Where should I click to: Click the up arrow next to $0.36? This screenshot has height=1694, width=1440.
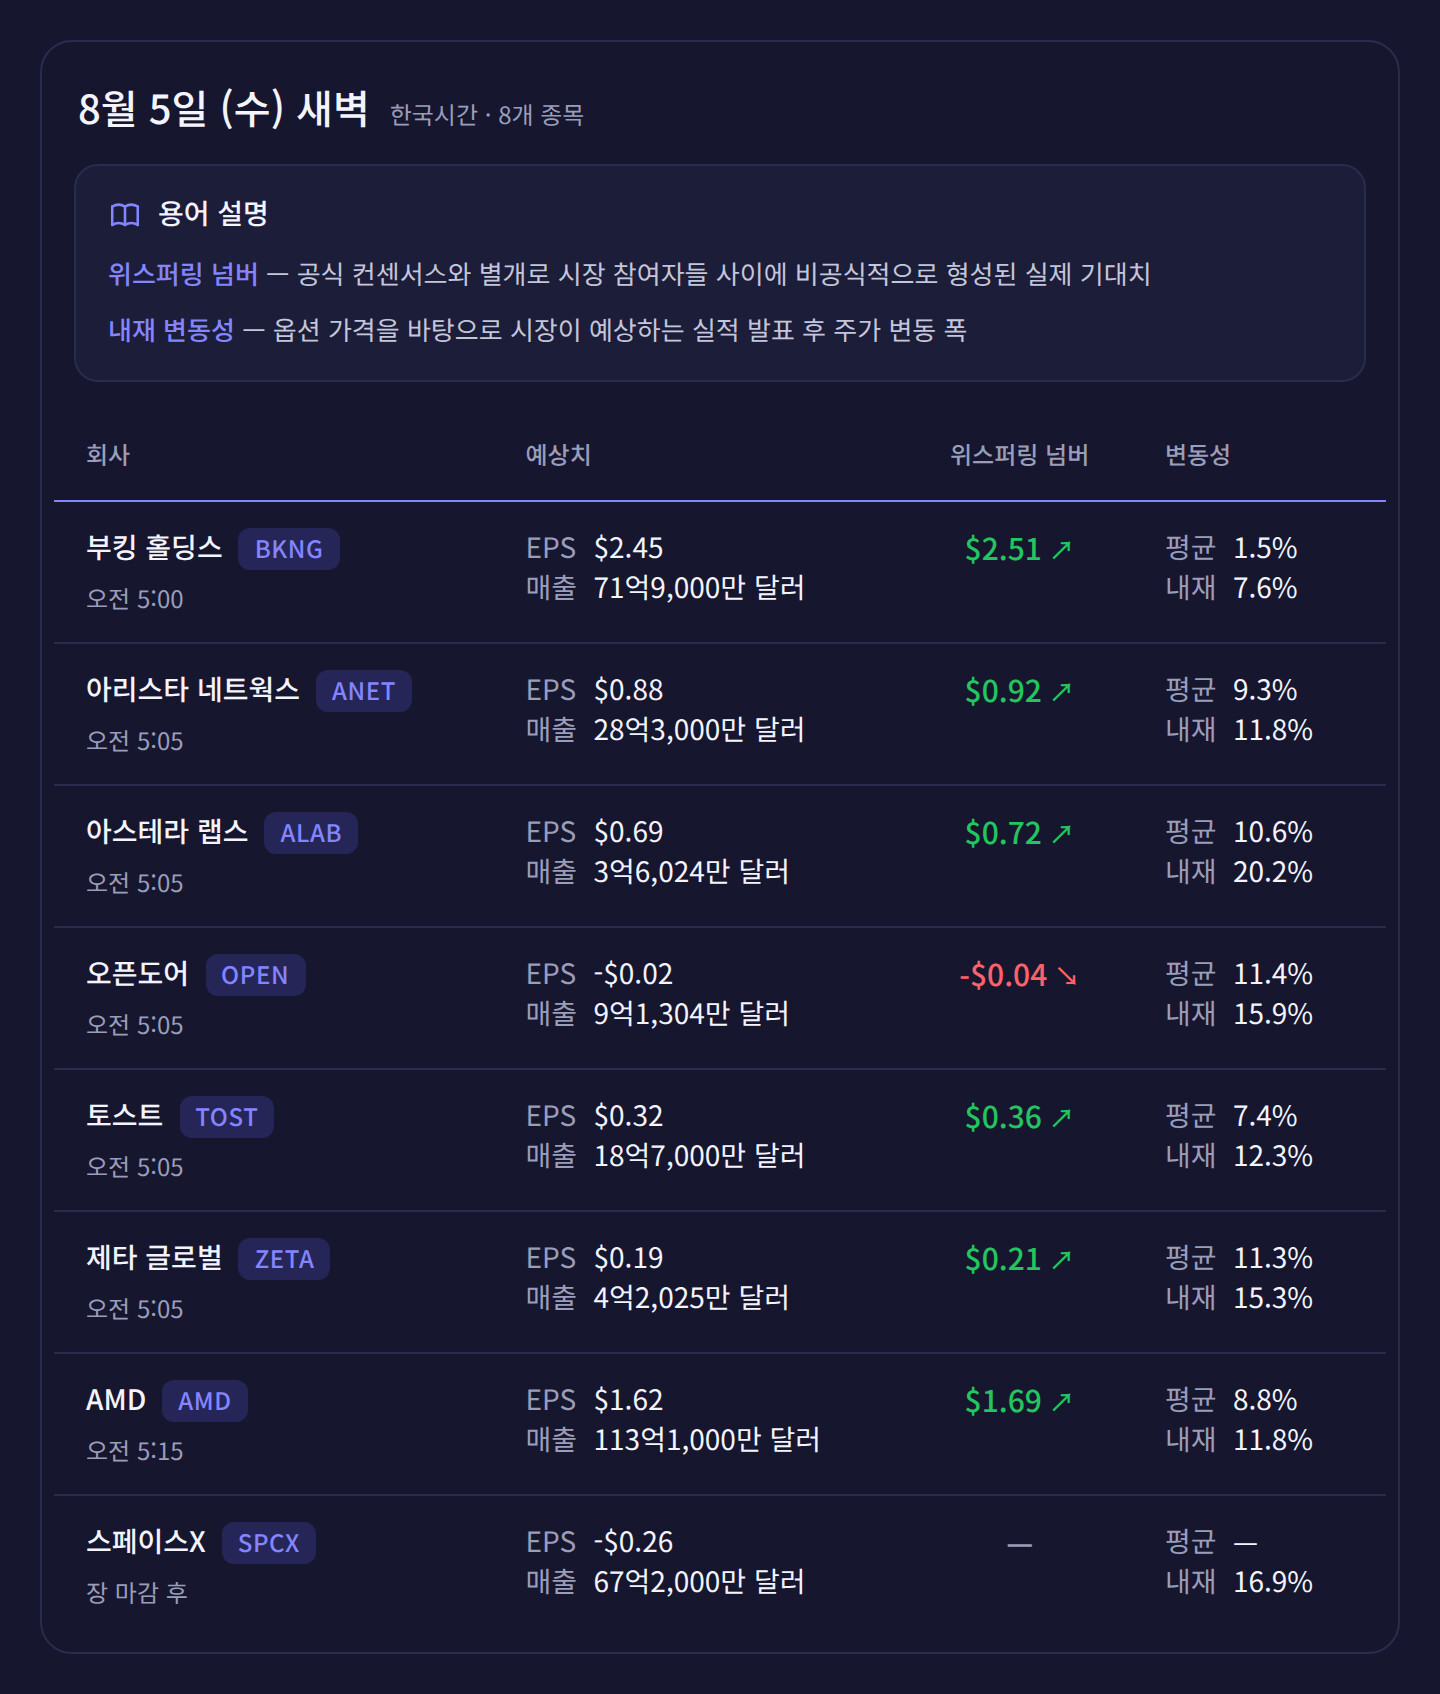click(x=1062, y=1117)
